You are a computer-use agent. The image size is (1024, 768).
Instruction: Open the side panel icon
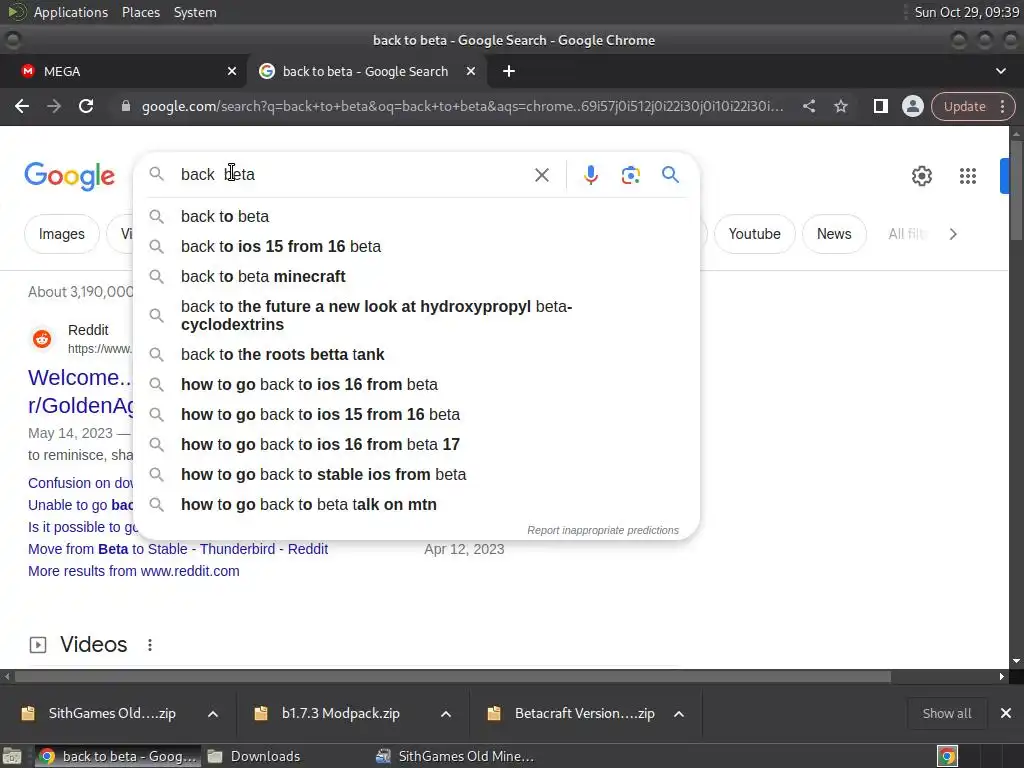coord(880,106)
